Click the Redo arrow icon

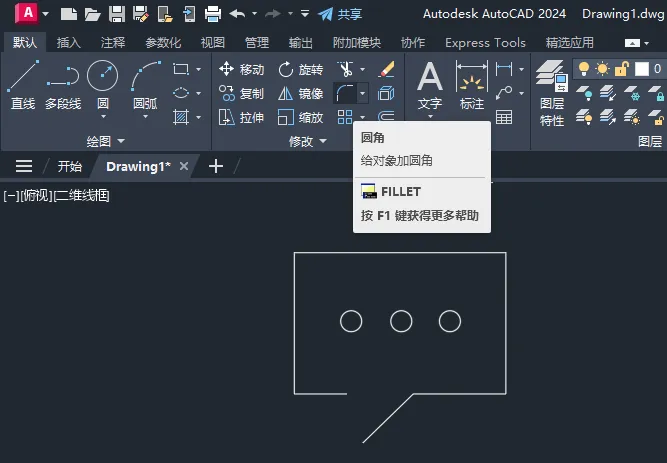273,14
